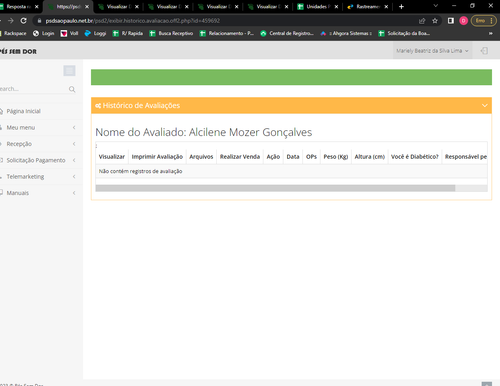Click the table horizontal scrollbar
Screen dimensions: 500x386
tap(275, 188)
